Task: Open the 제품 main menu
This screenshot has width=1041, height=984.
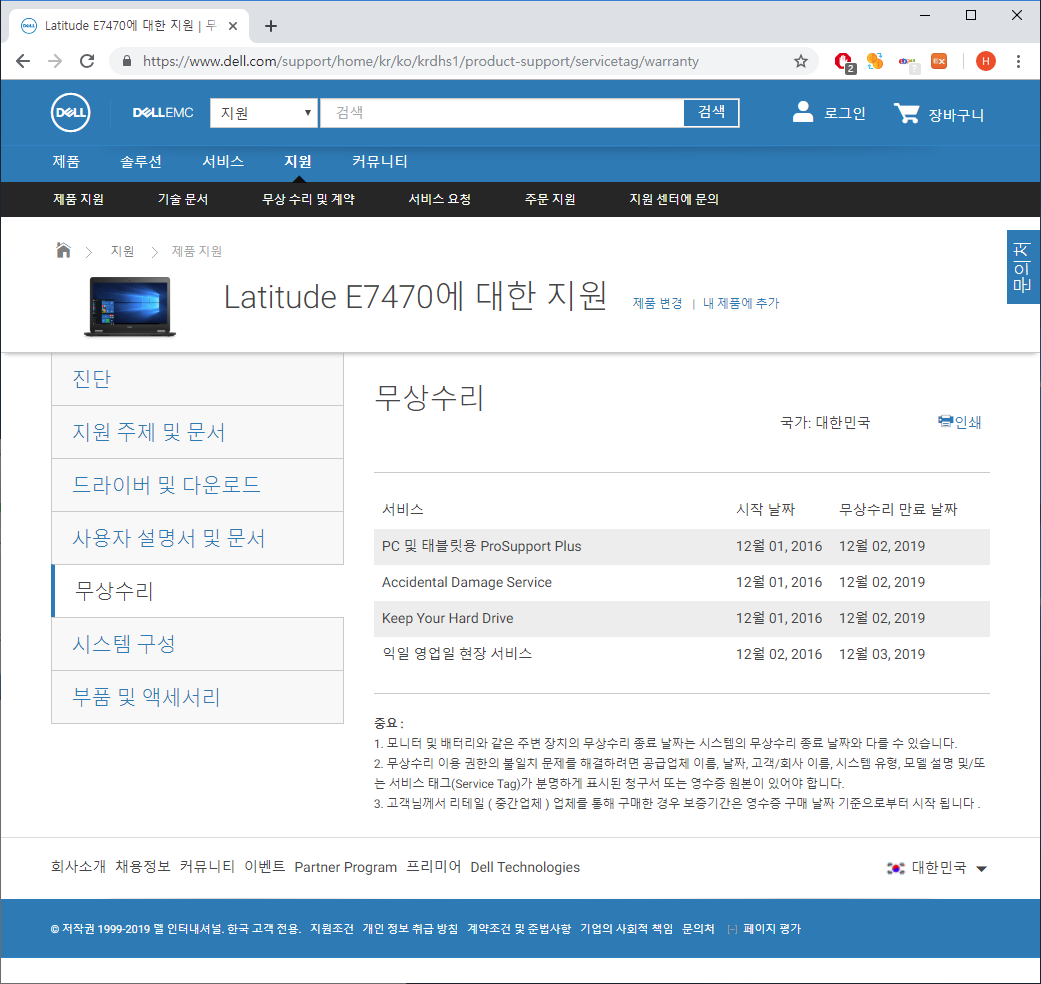Action: click(x=66, y=161)
